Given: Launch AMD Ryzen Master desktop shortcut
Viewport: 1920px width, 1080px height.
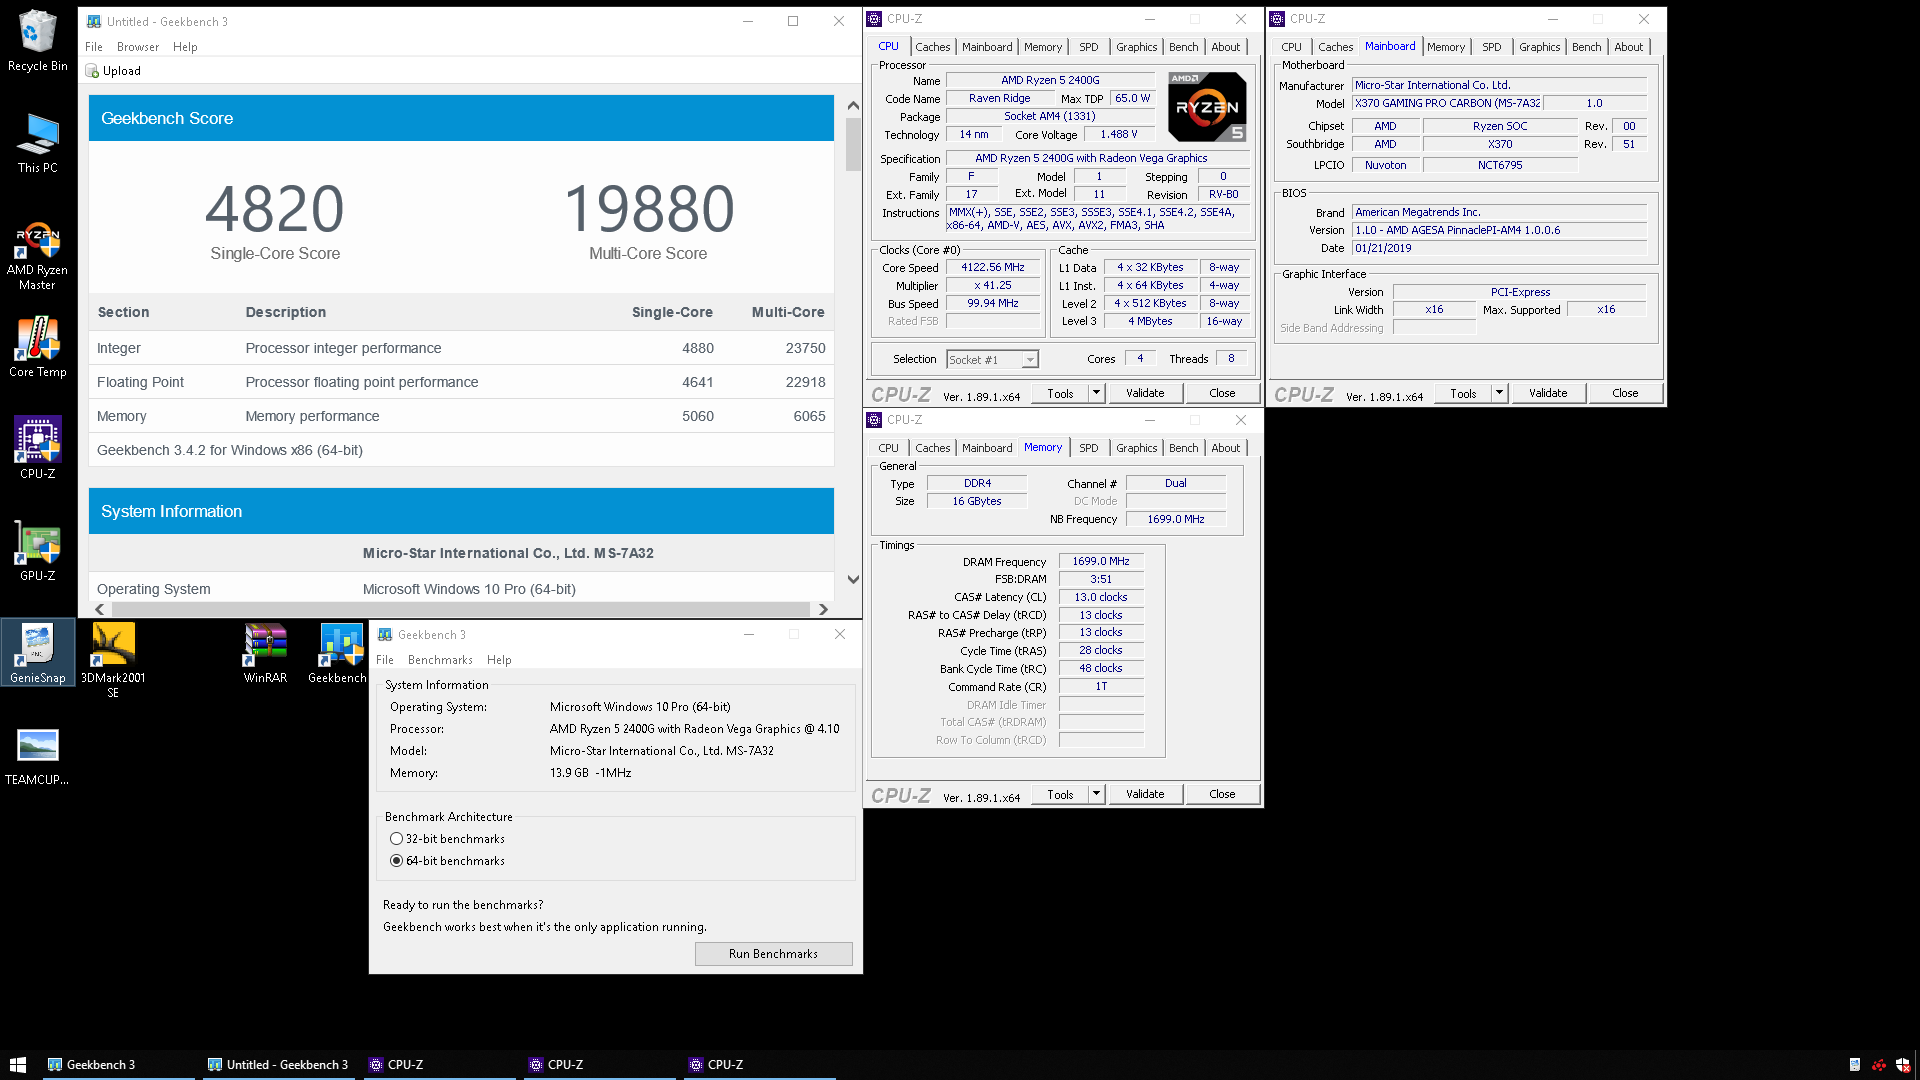Looking at the screenshot, I should point(38,255).
